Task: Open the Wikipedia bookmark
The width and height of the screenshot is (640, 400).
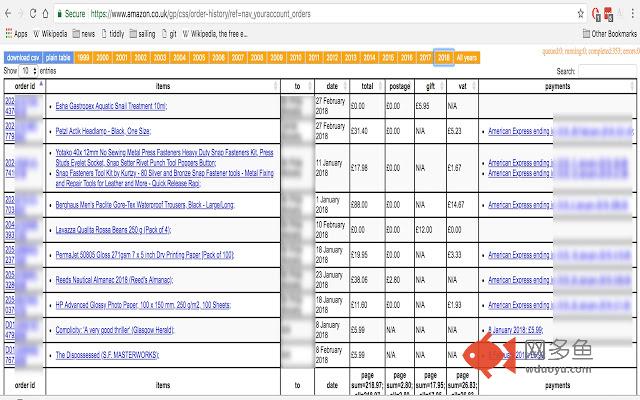Action: (50, 34)
